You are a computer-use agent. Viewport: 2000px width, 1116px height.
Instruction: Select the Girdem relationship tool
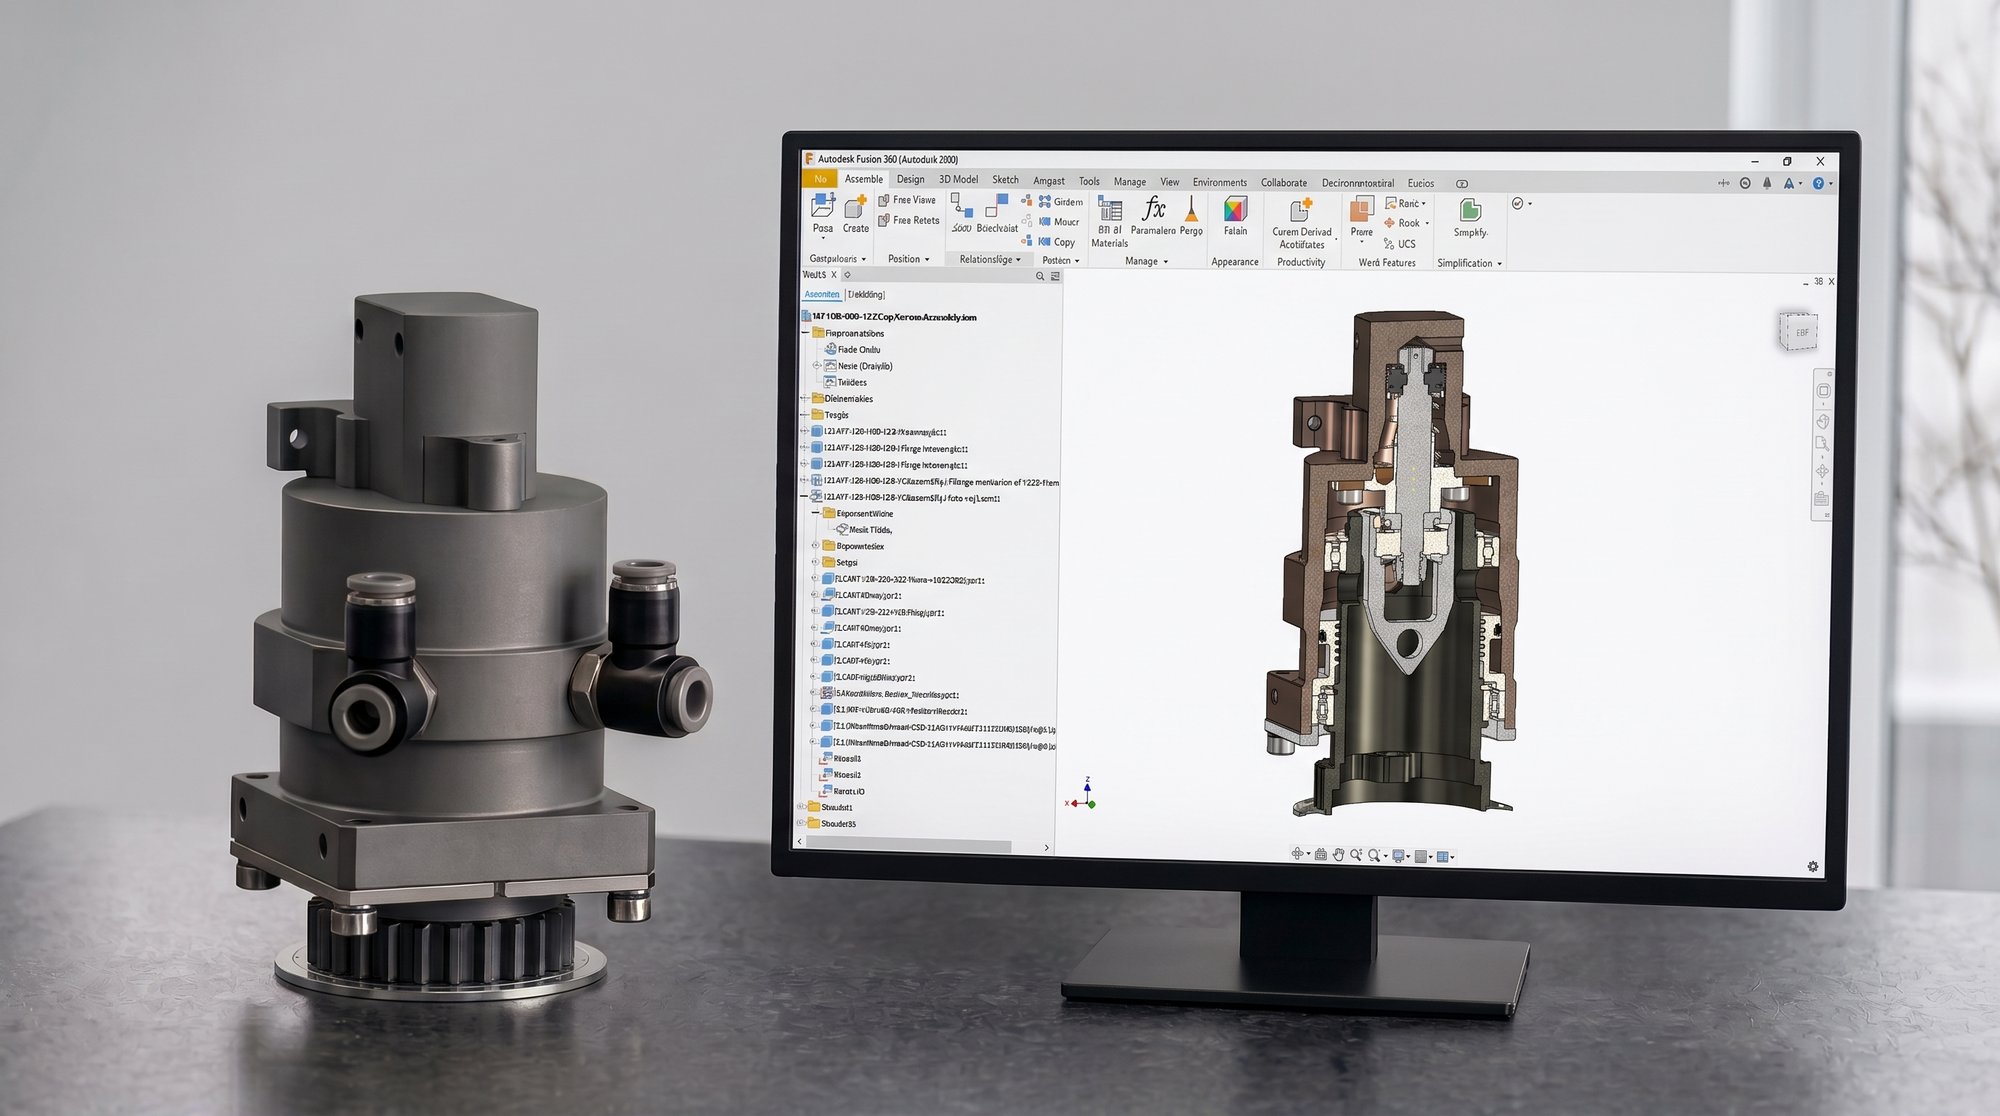[x=1060, y=202]
